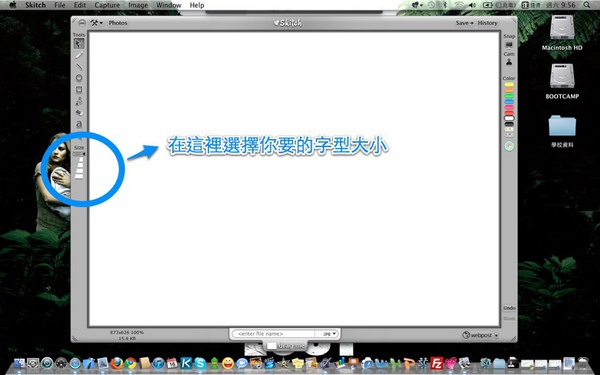Viewport: 600px width, 375px height.
Task: Open iTunes from the dock
Action: (x=158, y=363)
